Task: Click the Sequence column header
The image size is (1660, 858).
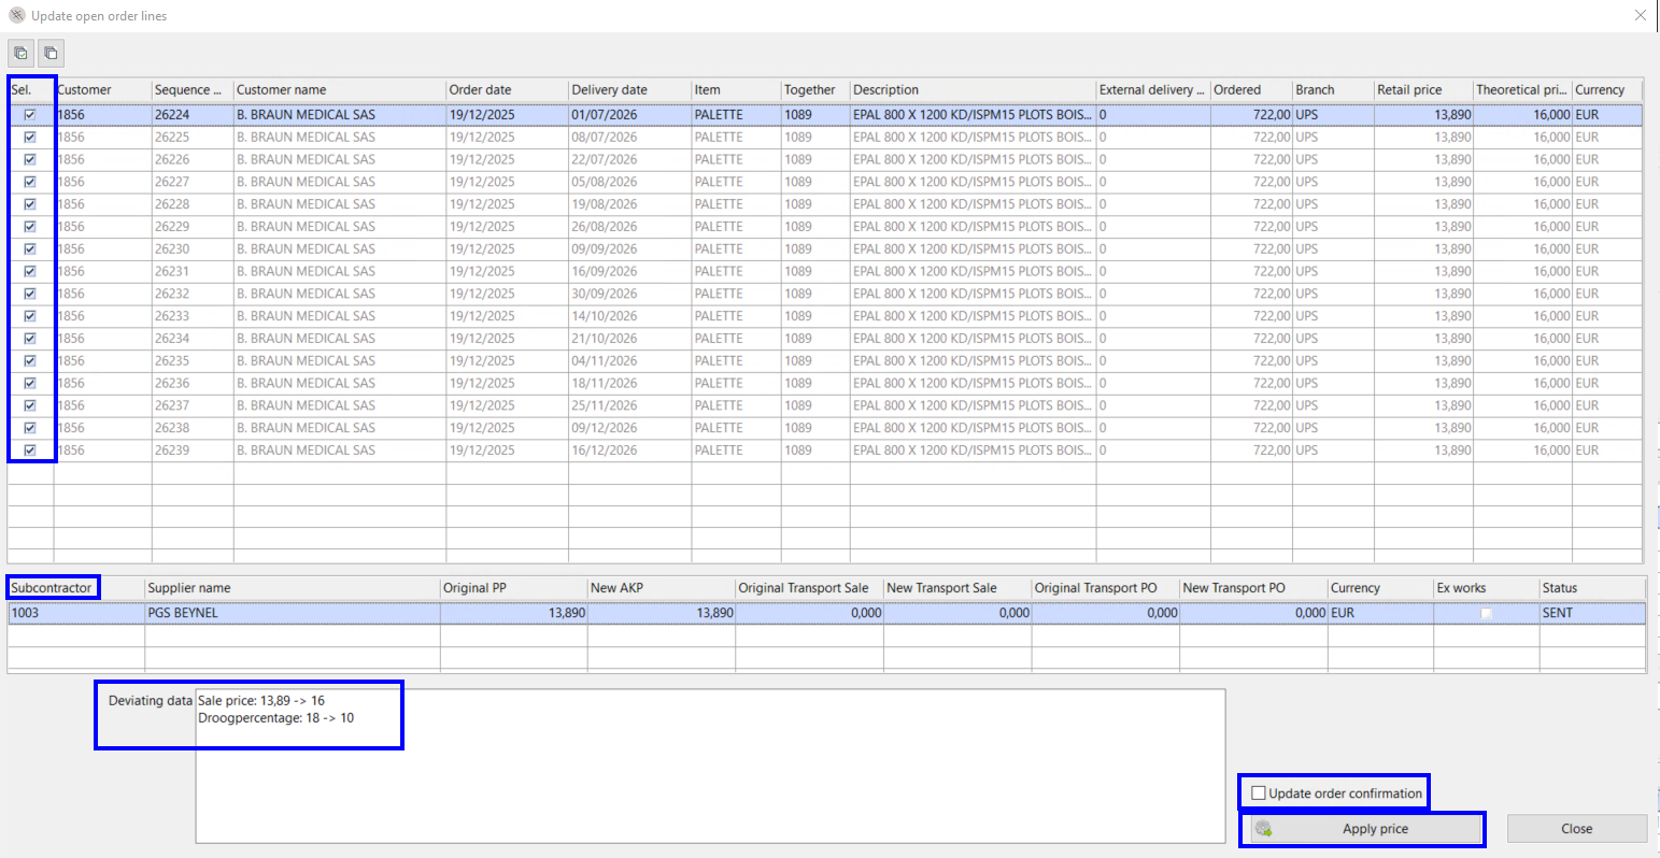Action: tap(193, 90)
